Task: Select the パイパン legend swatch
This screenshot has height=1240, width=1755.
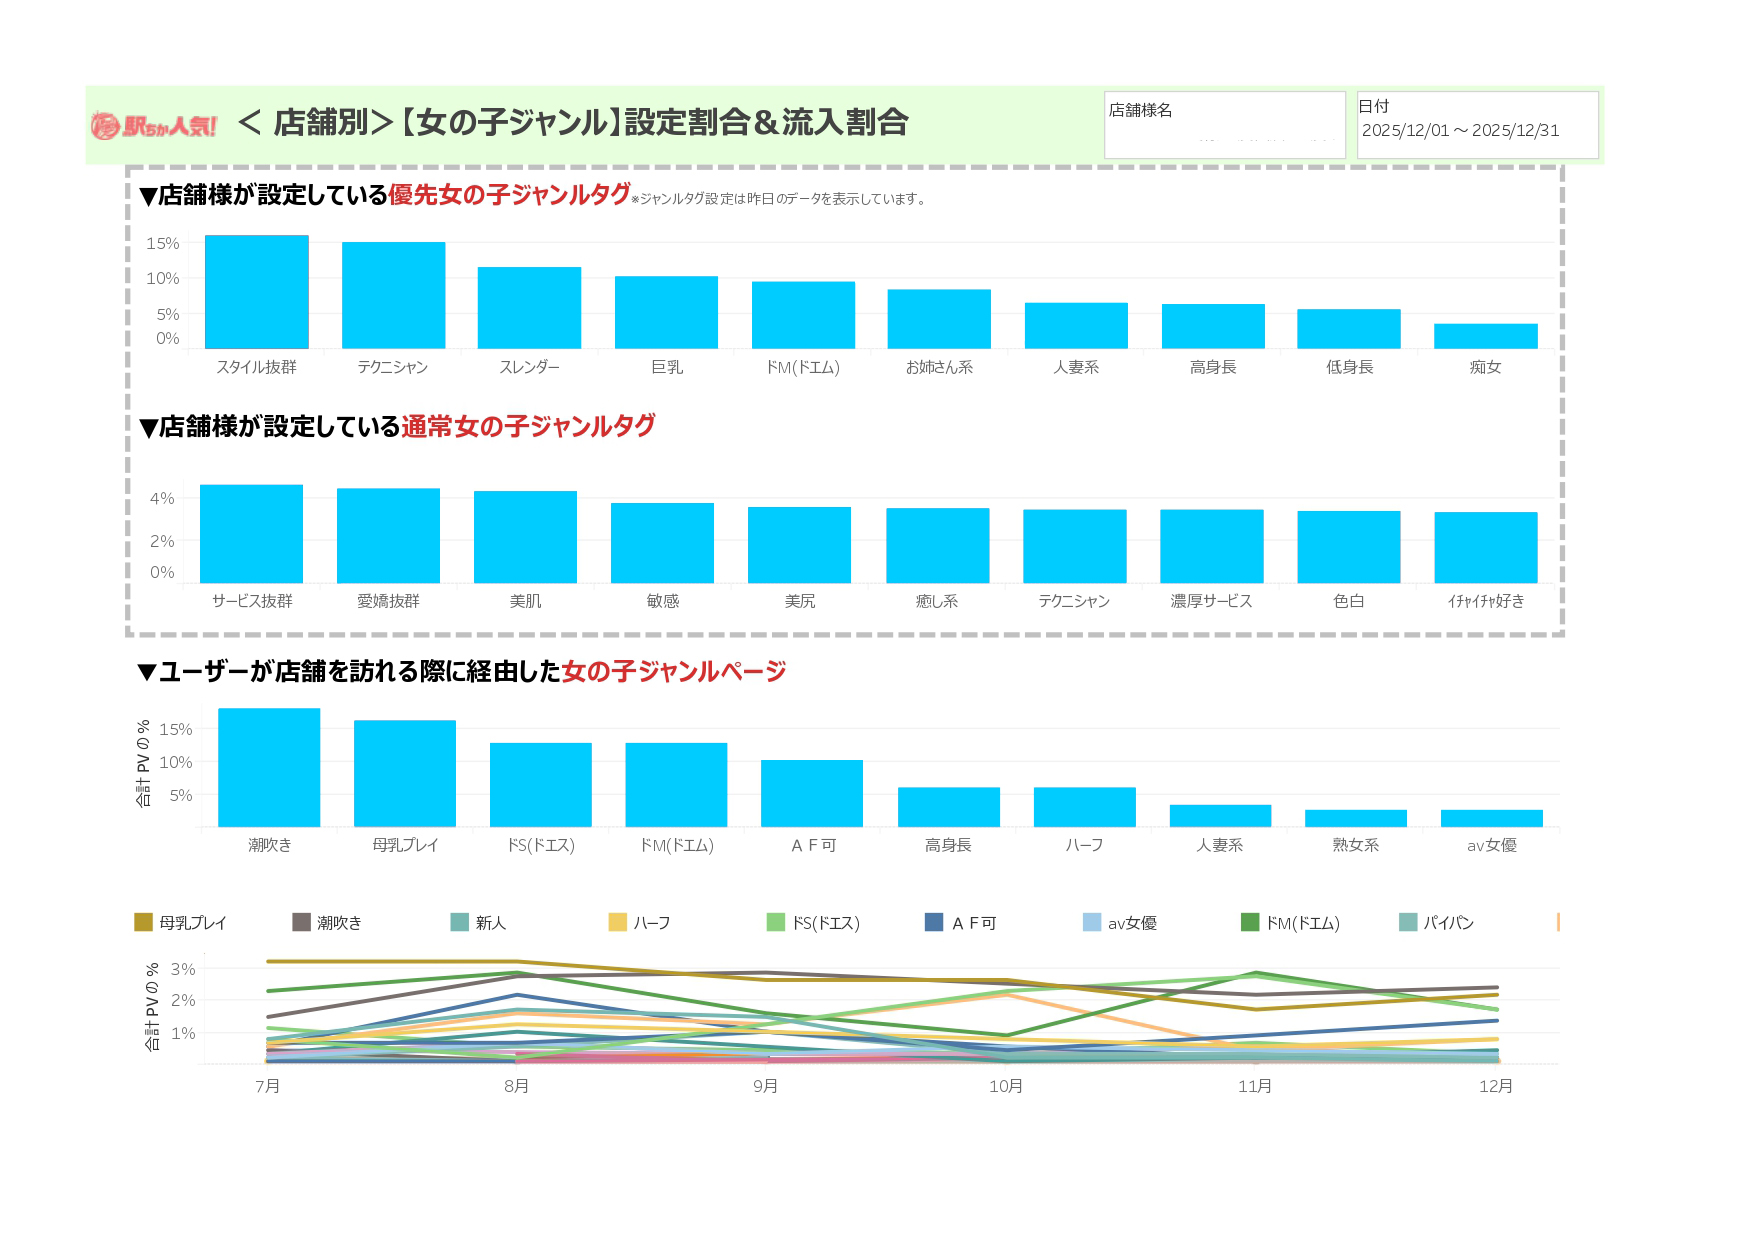Action: [1408, 922]
